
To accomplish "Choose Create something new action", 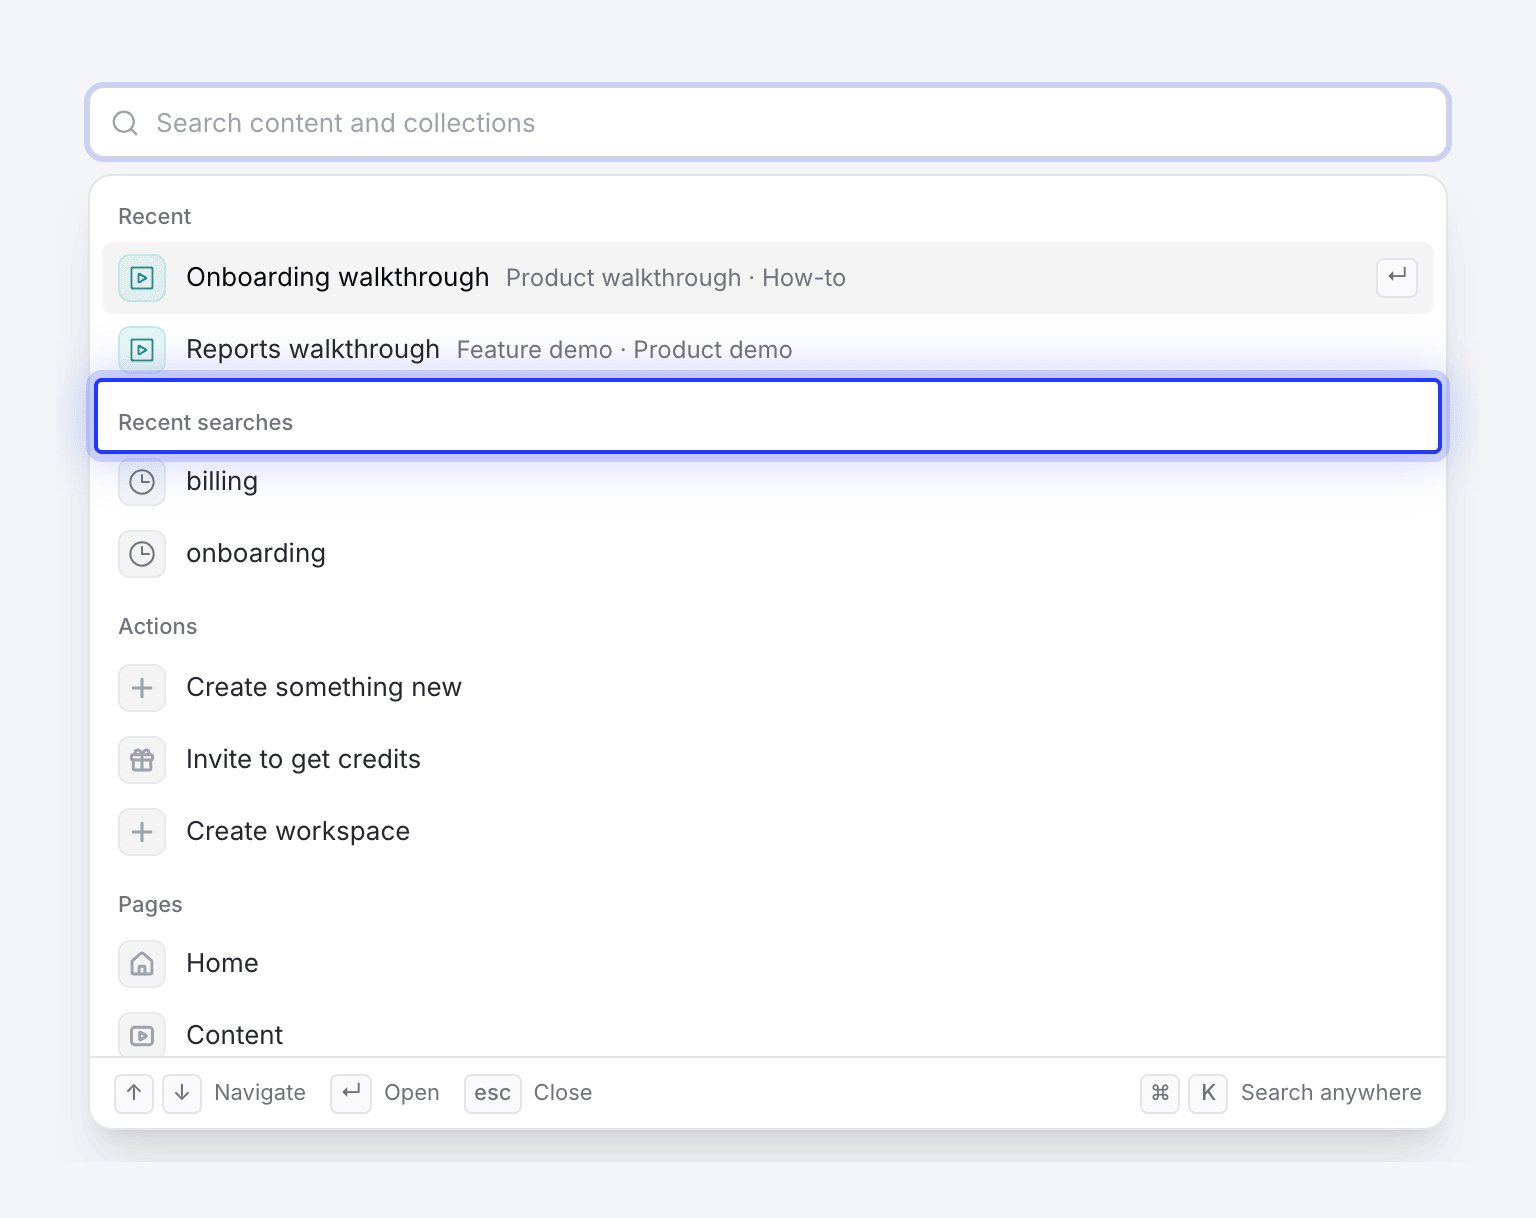I will 767,688.
